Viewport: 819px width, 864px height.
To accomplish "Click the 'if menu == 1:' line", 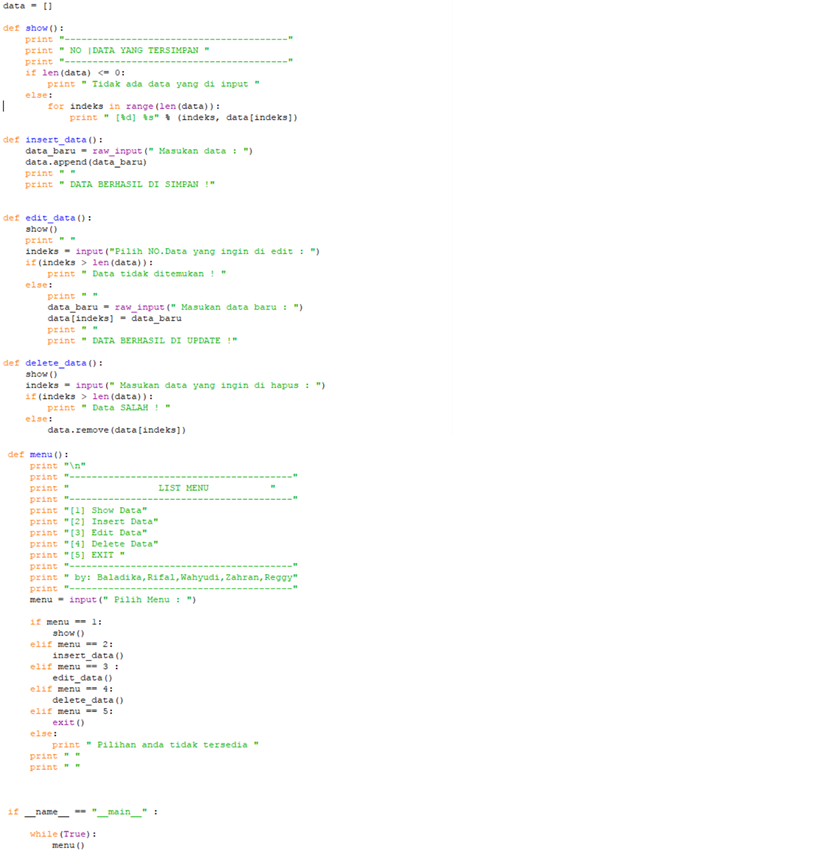I will [66, 622].
